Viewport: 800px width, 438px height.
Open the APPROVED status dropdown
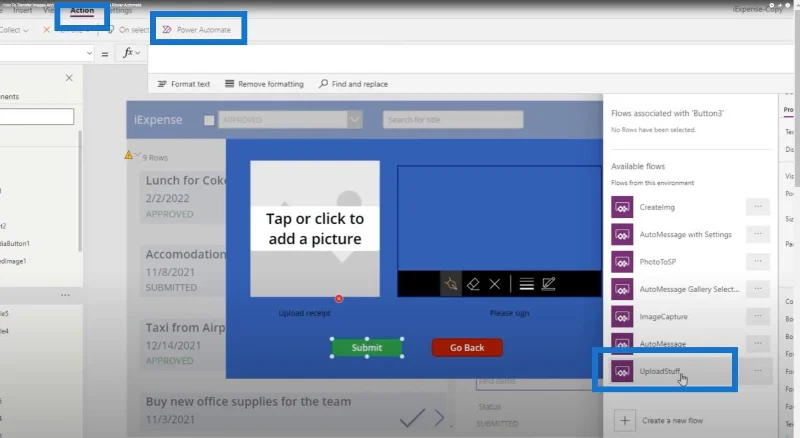tap(290, 120)
